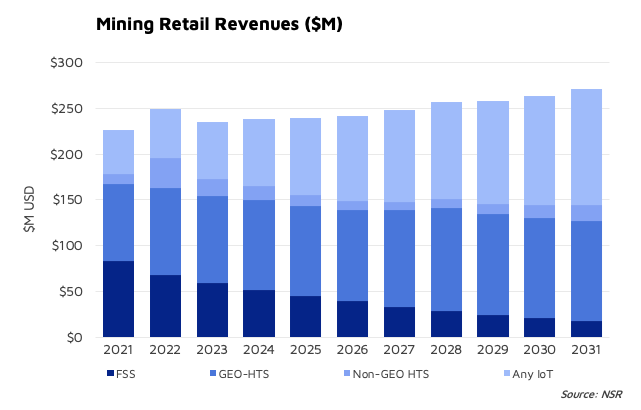Screen dimensions: 641x410
Task: Select the 2031 Non-GEO HTS bar segment
Action: tap(586, 213)
